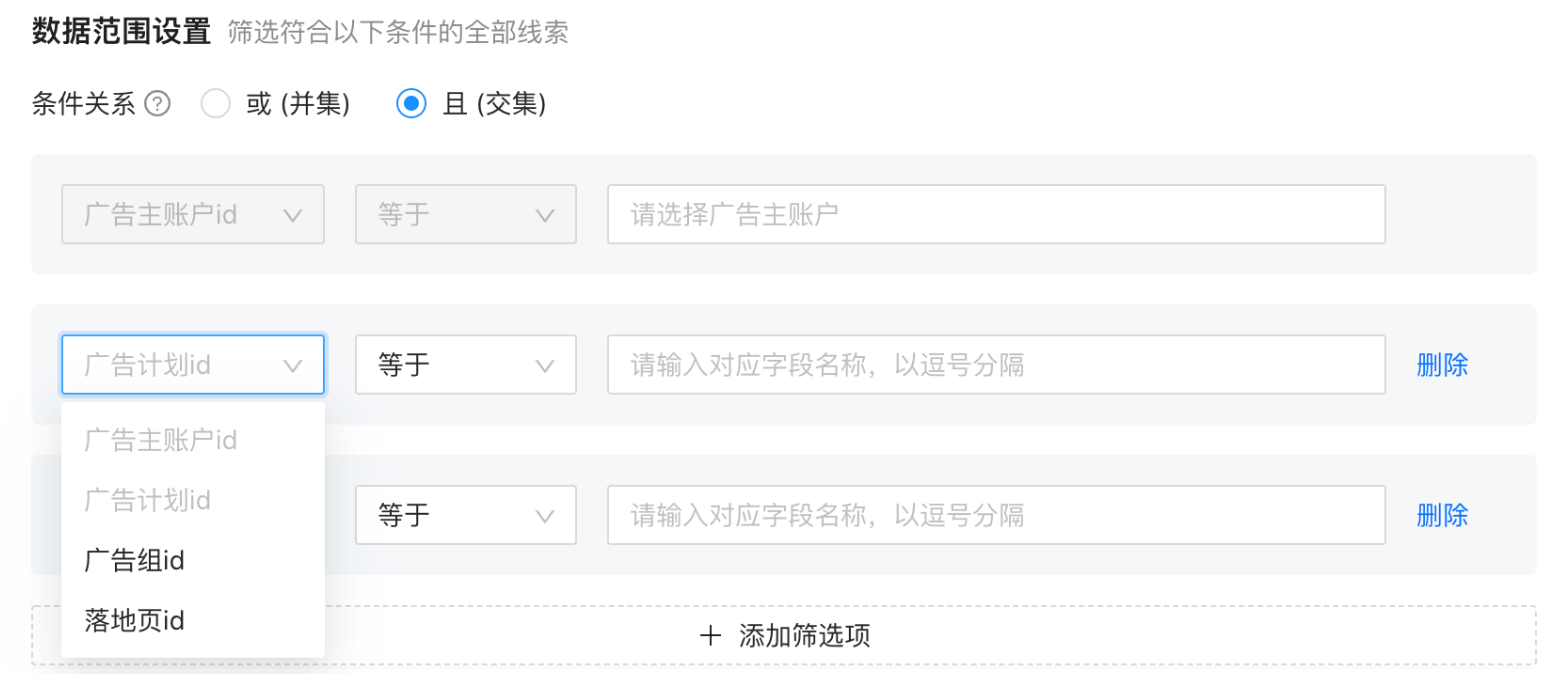Select the 且 (交集) radio button
The height and width of the screenshot is (674, 1562).
coord(410,103)
